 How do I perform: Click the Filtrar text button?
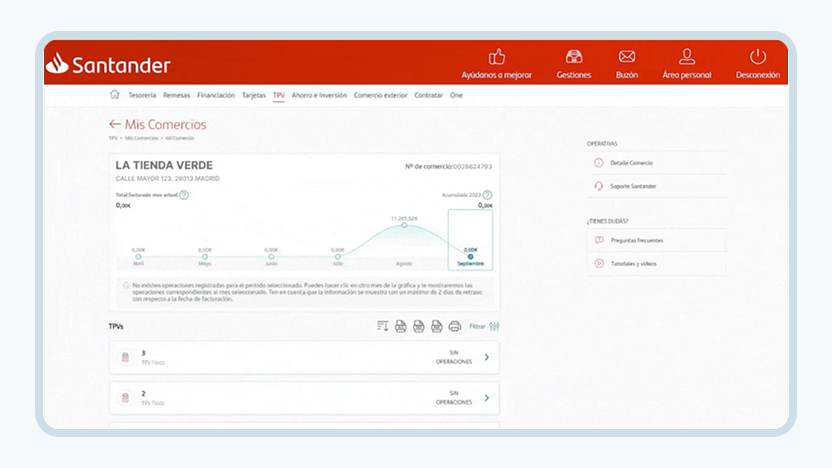477,326
